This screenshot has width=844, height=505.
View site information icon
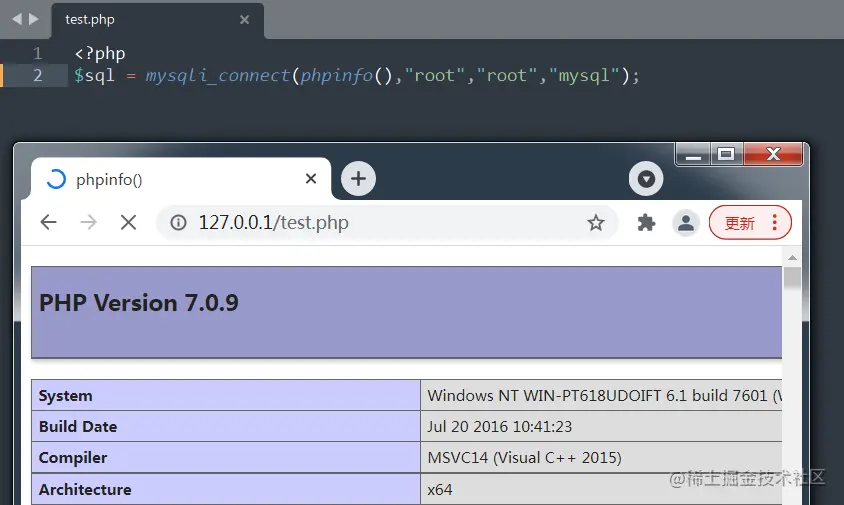[178, 222]
